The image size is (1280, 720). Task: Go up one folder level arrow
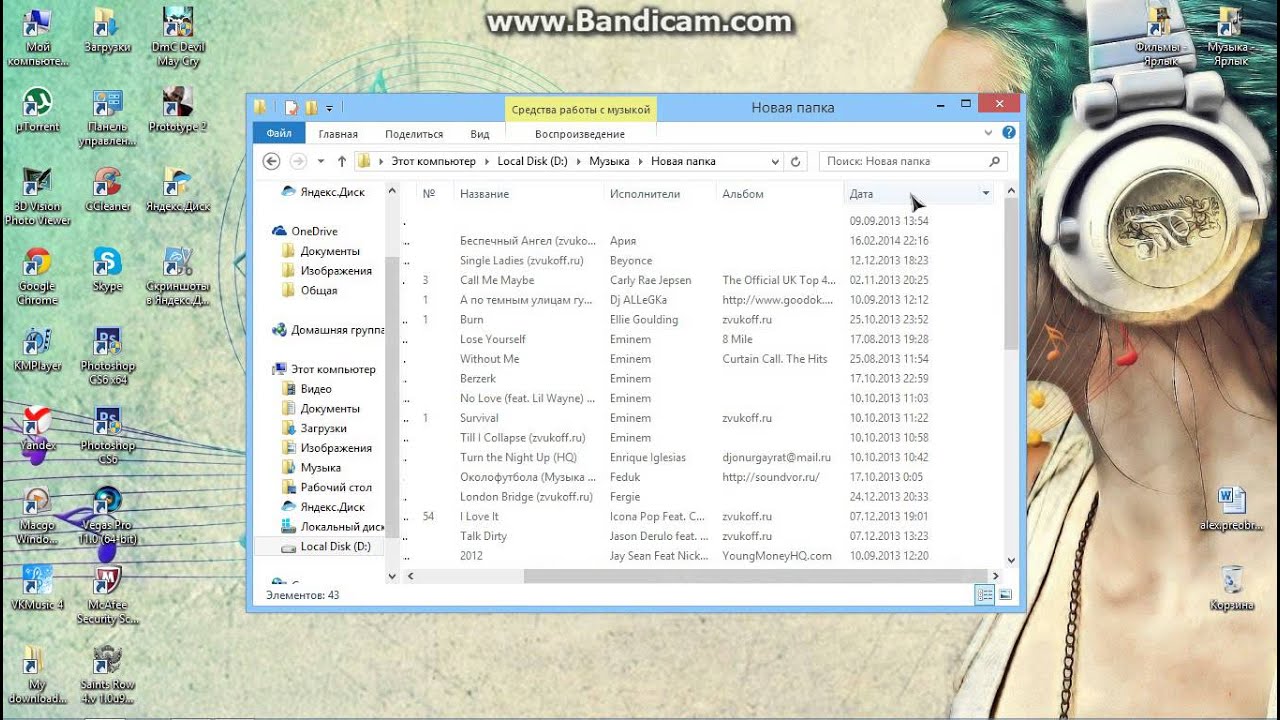coord(342,161)
